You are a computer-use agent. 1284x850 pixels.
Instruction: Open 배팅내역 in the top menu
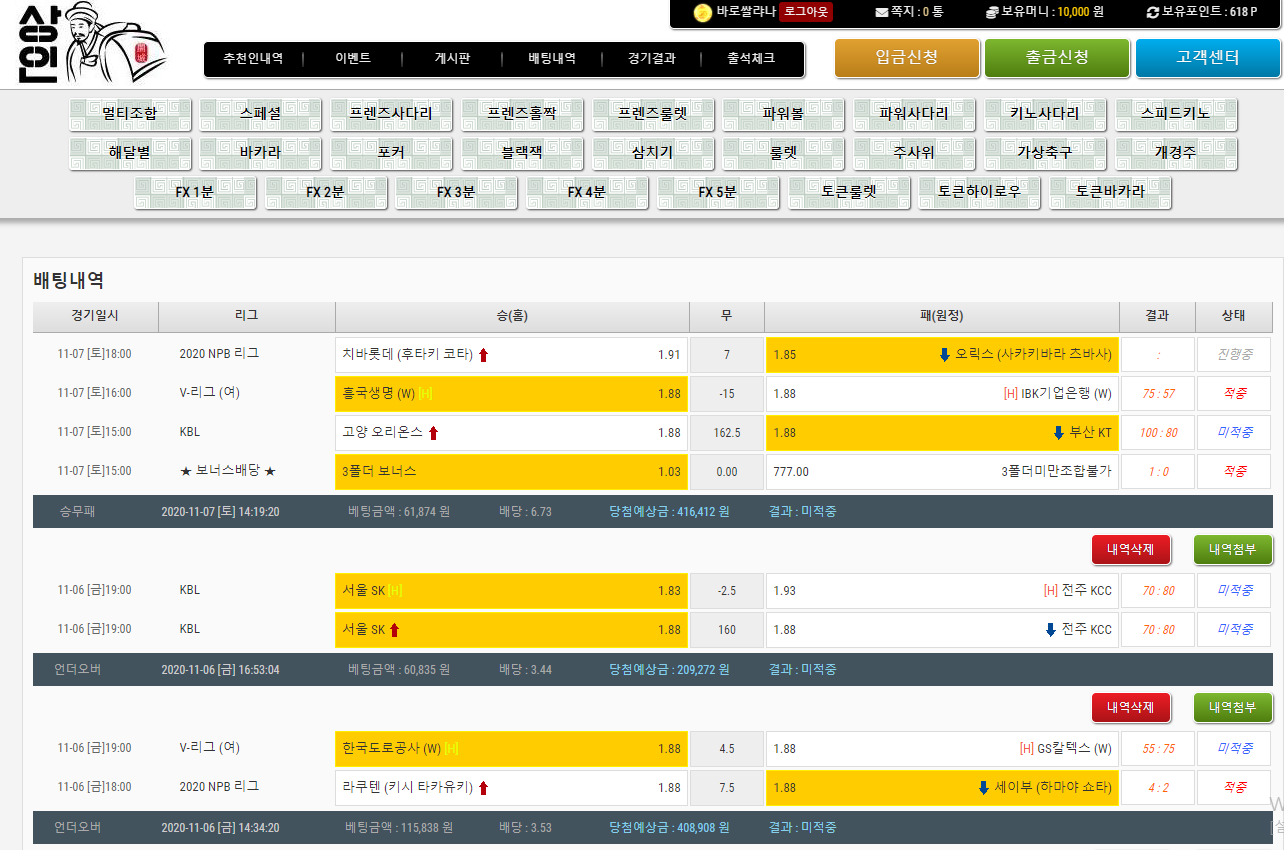click(552, 59)
